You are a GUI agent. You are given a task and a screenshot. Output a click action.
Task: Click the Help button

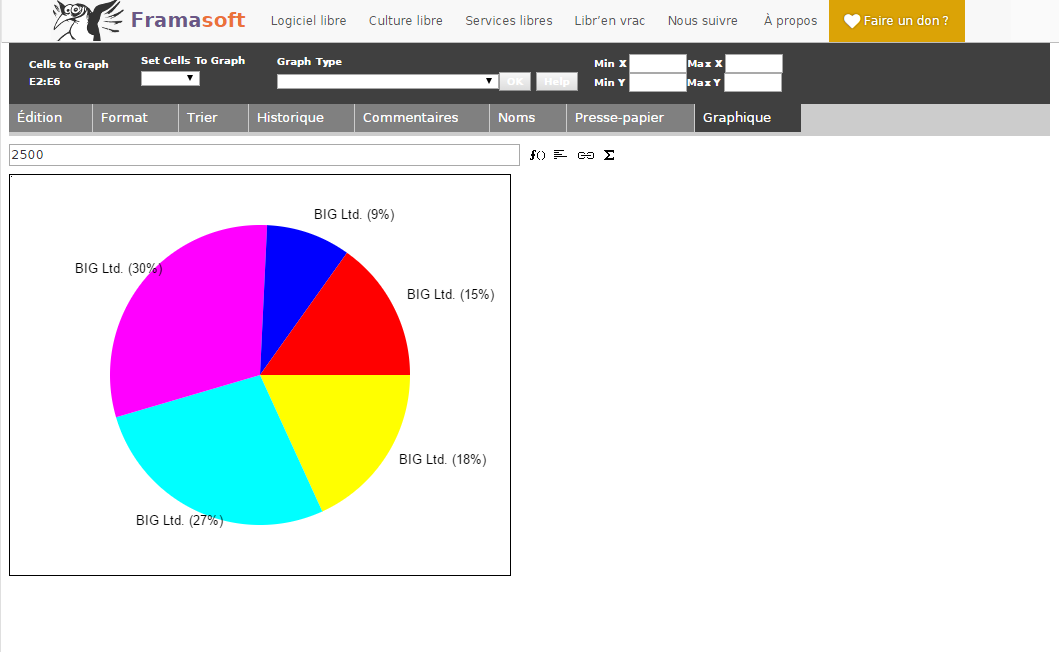coord(556,82)
